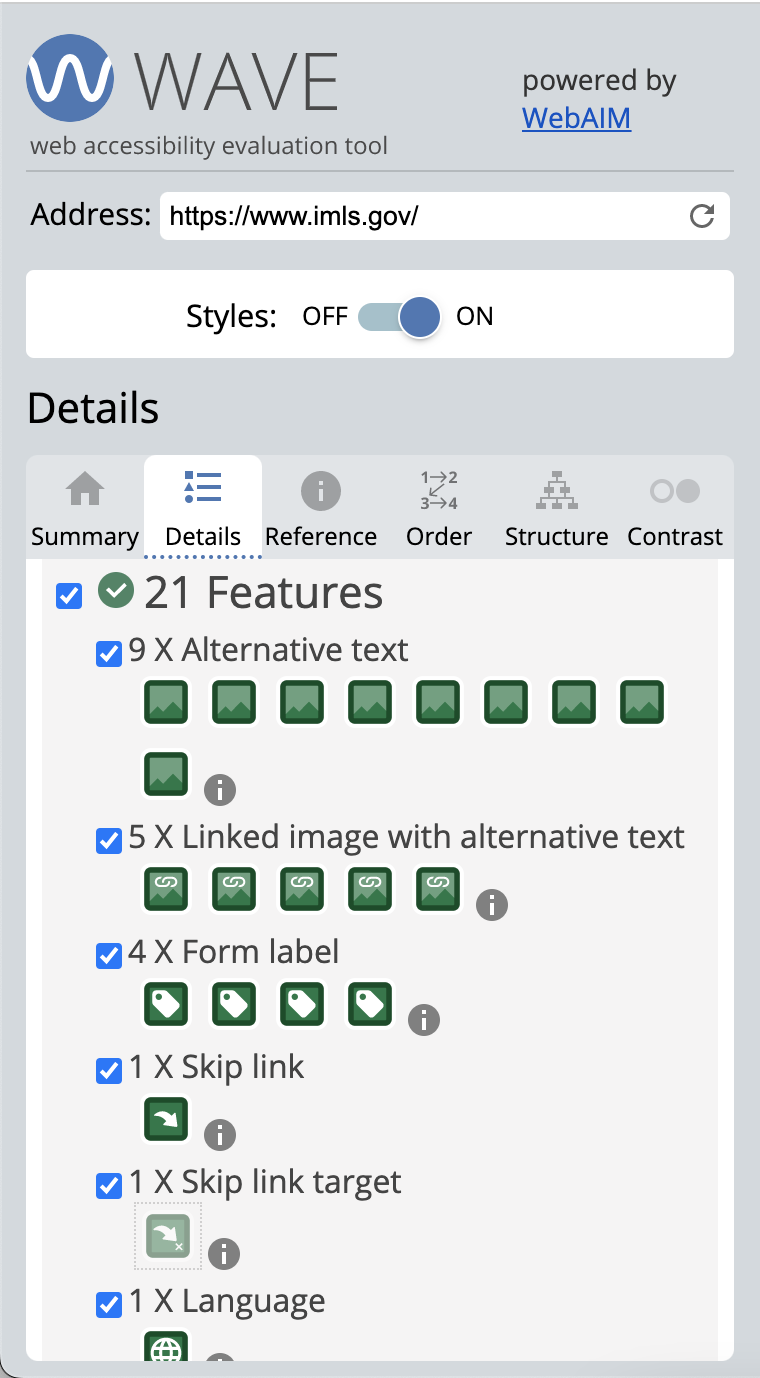Open the Structure tab
Image resolution: width=760 pixels, height=1378 pixels.
[556, 507]
